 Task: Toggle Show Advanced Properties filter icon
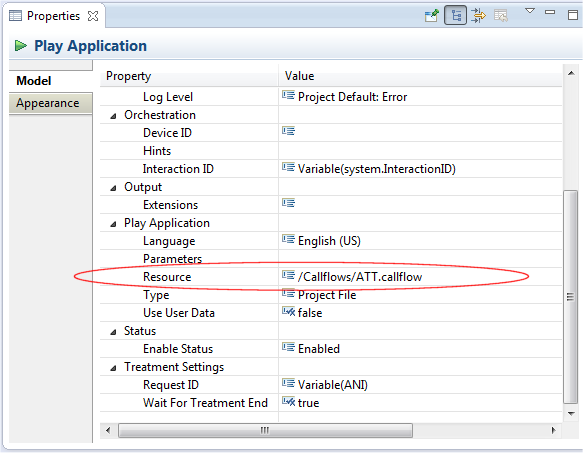[x=479, y=16]
